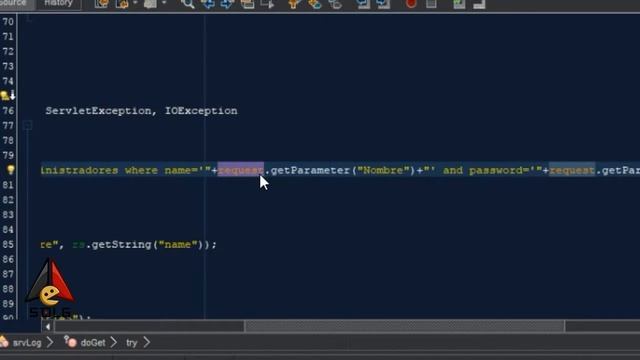Expand the chevron after doGet breadcrumb

[x=113, y=342]
